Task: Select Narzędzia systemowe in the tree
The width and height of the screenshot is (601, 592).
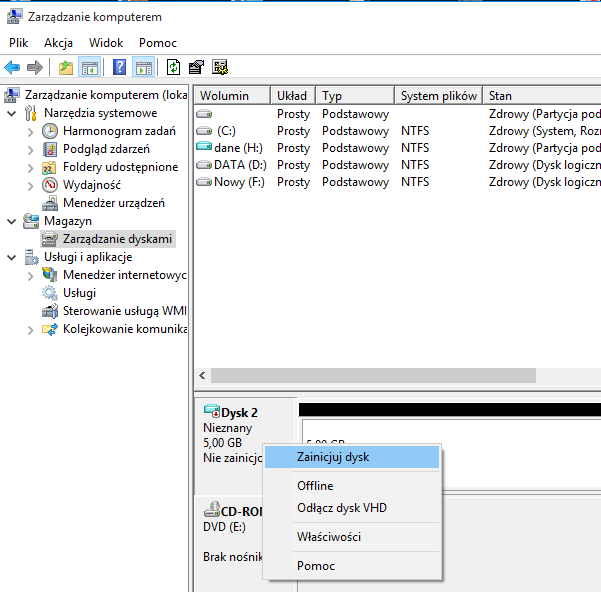Action: click(100, 113)
